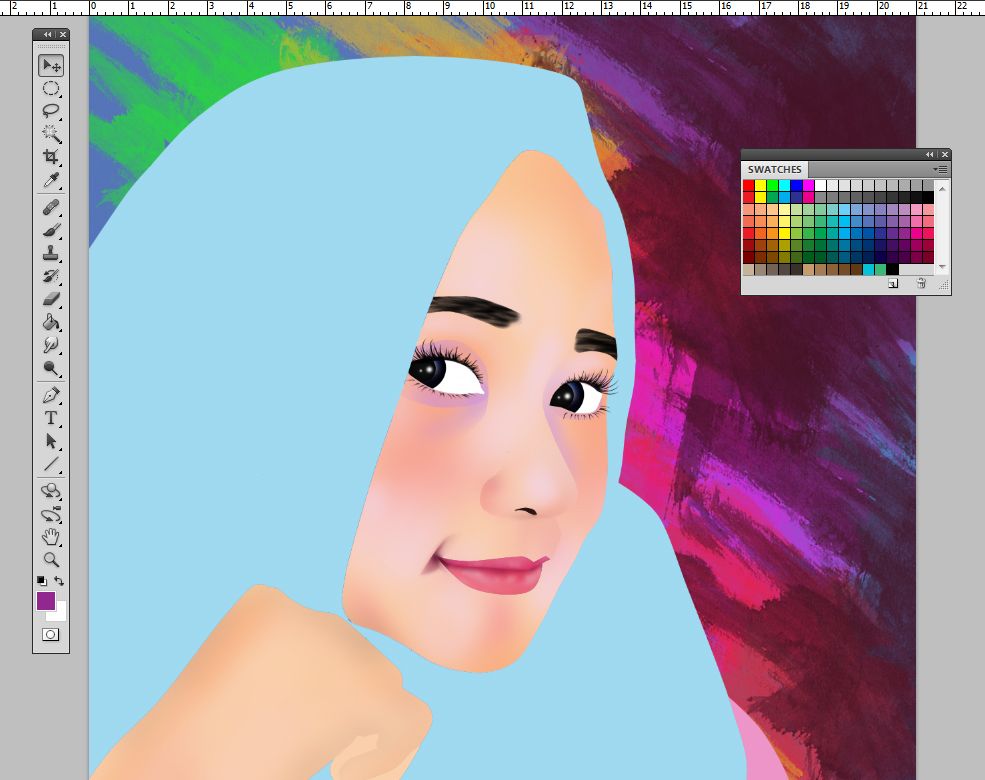This screenshot has height=780, width=985.
Task: Select the Brush tool
Action: [51, 230]
